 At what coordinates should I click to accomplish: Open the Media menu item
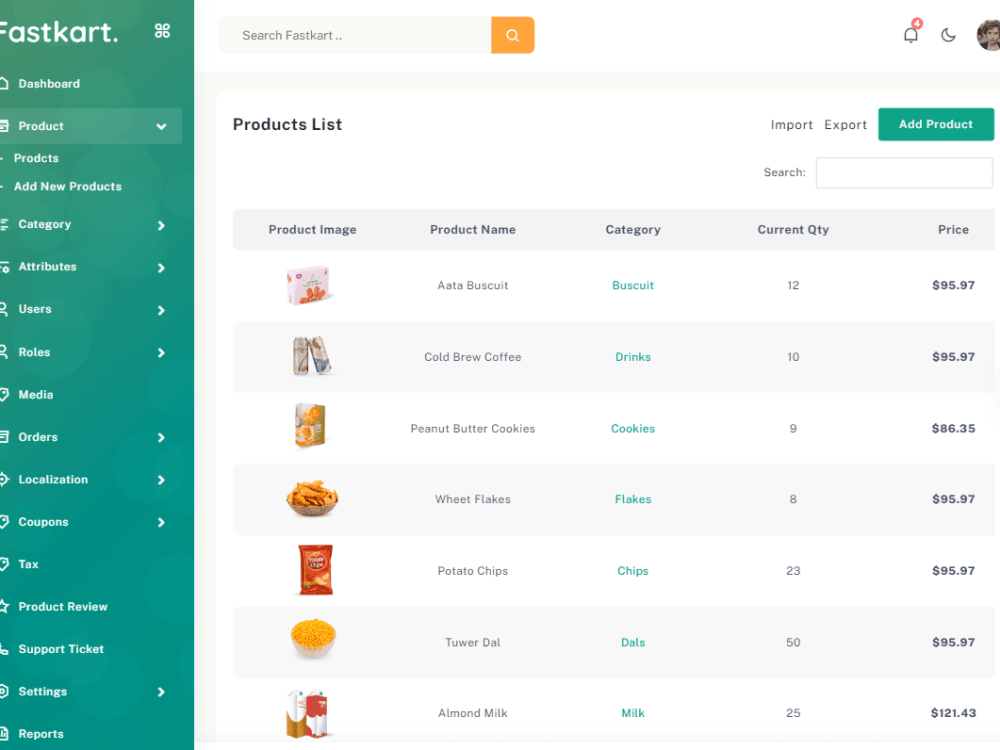(x=36, y=395)
